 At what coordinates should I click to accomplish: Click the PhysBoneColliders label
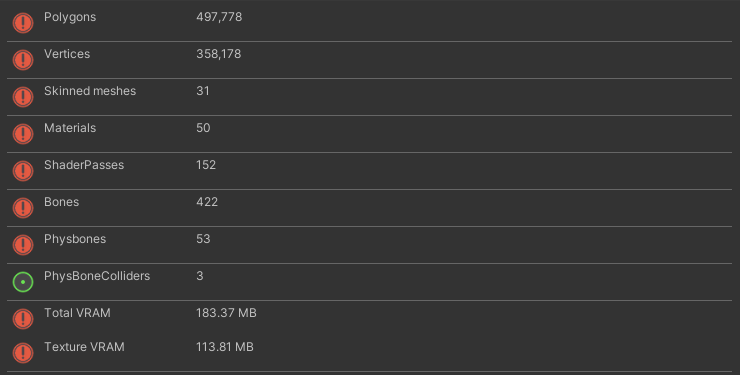[97, 276]
